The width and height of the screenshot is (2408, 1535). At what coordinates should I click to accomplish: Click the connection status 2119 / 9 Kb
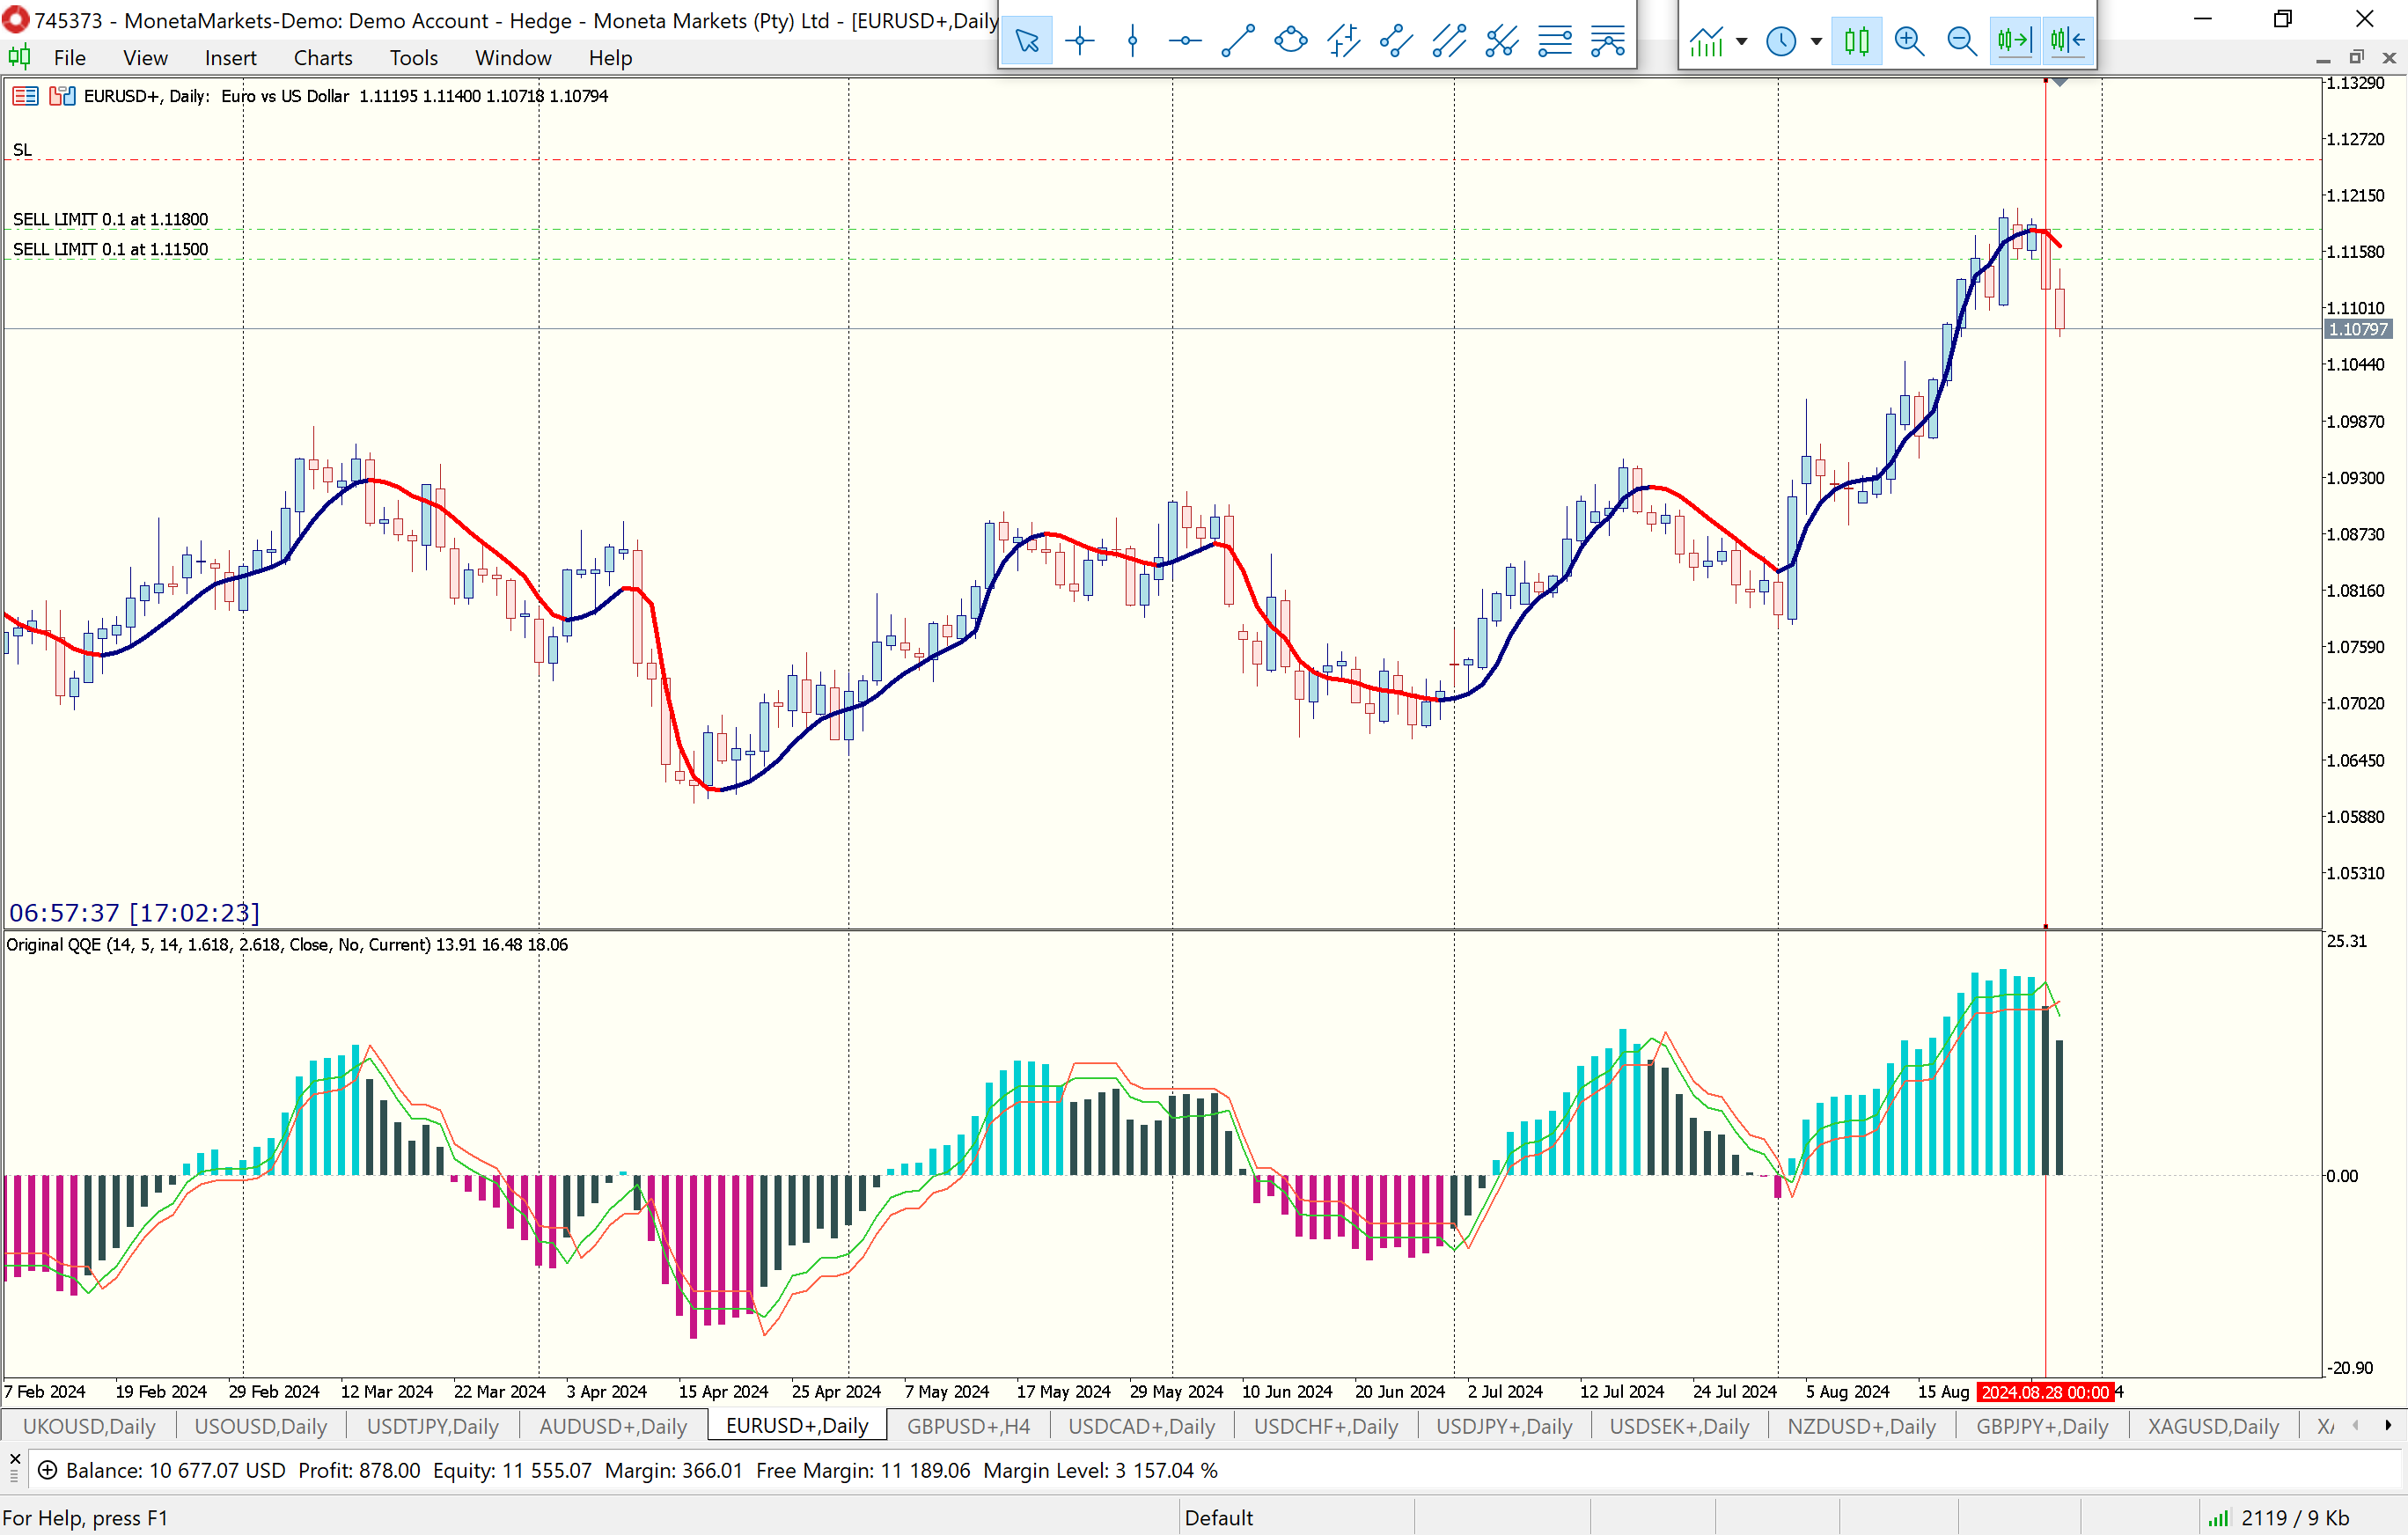tap(2294, 1517)
